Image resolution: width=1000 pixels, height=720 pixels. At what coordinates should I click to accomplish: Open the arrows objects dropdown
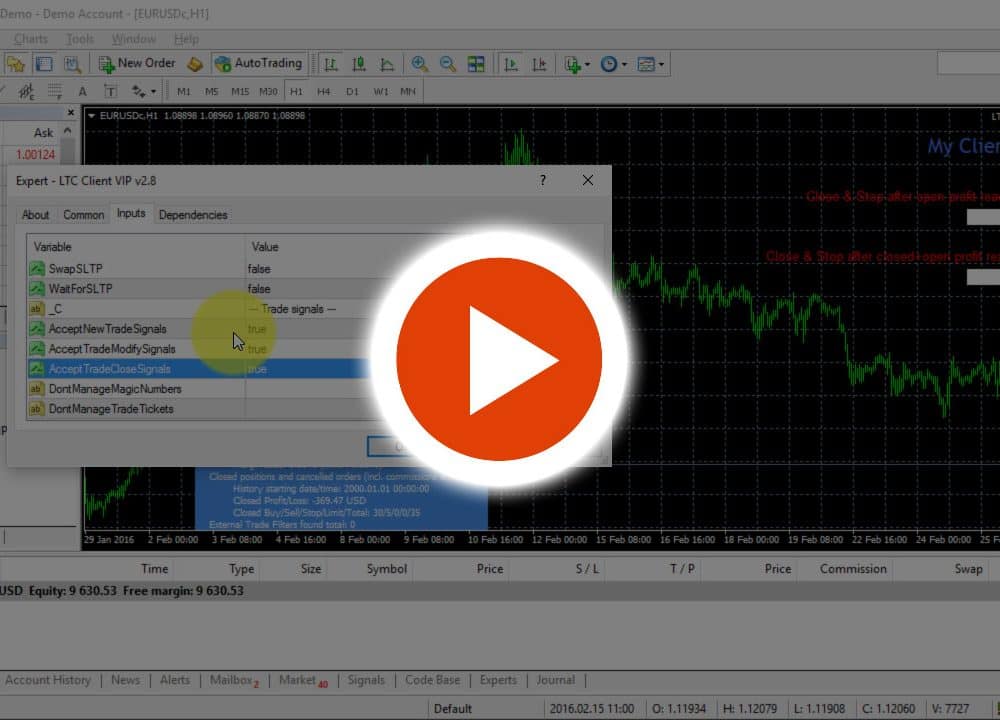point(143,91)
